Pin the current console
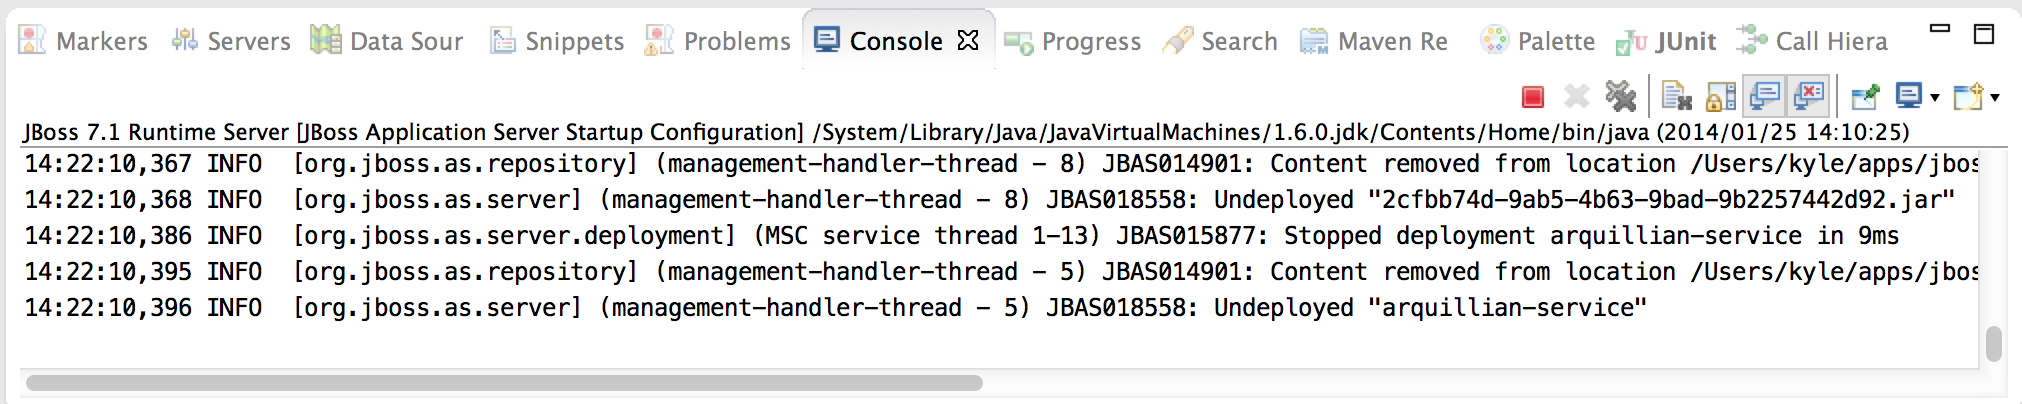 pos(1865,96)
